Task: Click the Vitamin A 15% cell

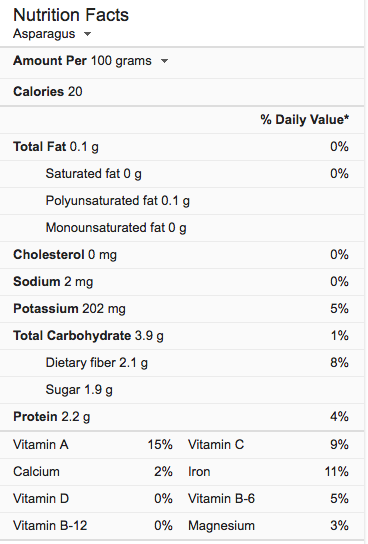Action: tap(93, 445)
